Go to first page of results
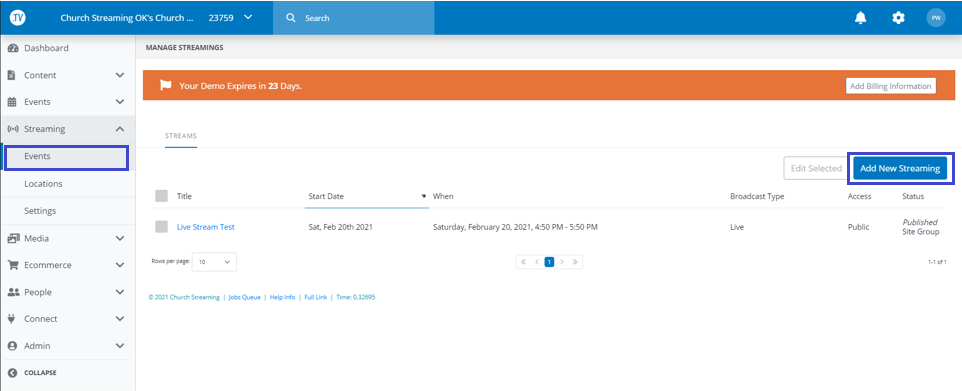The image size is (962, 391). click(x=524, y=261)
